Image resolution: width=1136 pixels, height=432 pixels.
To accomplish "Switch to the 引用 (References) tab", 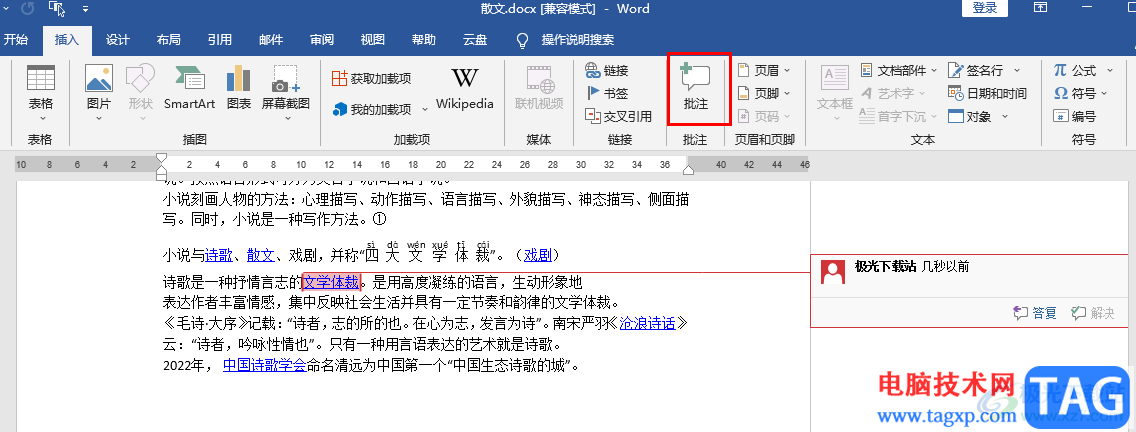I will click(x=220, y=40).
